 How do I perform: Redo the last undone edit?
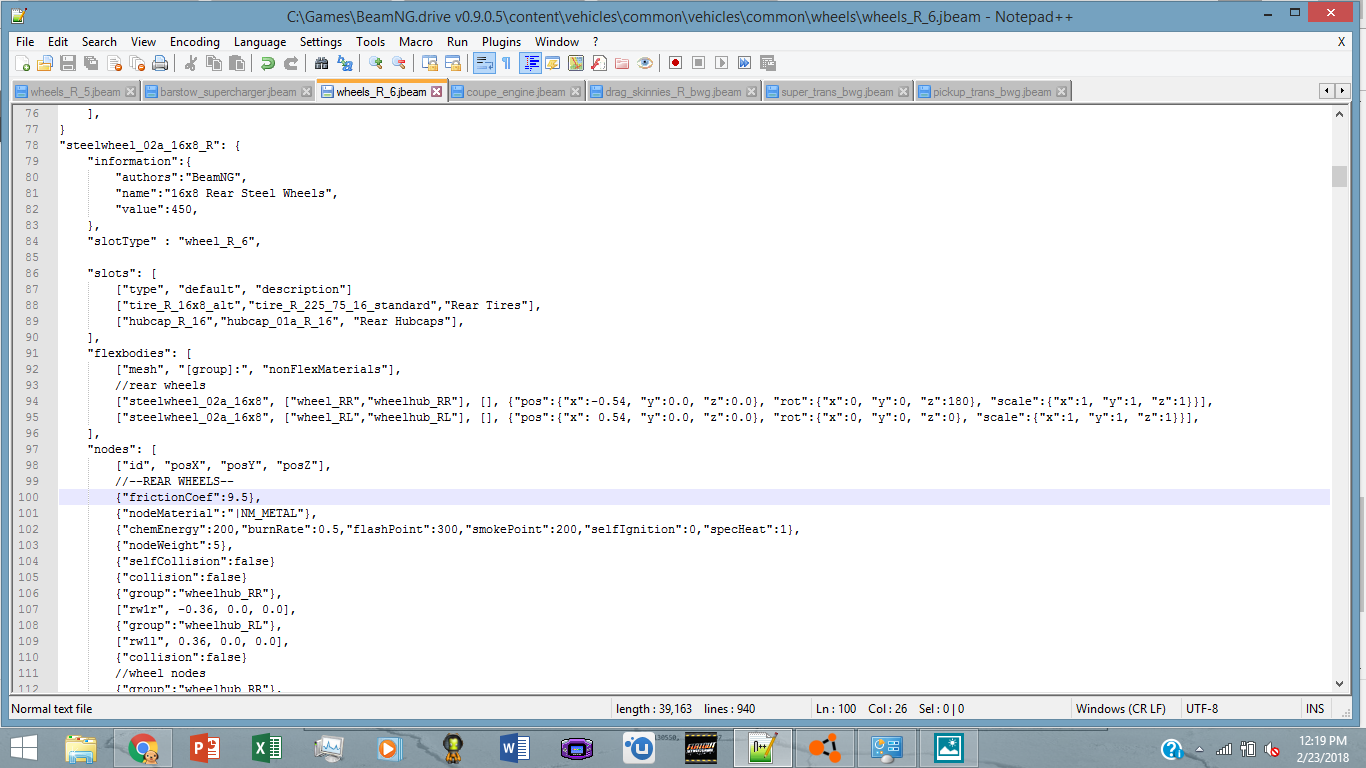coord(290,63)
